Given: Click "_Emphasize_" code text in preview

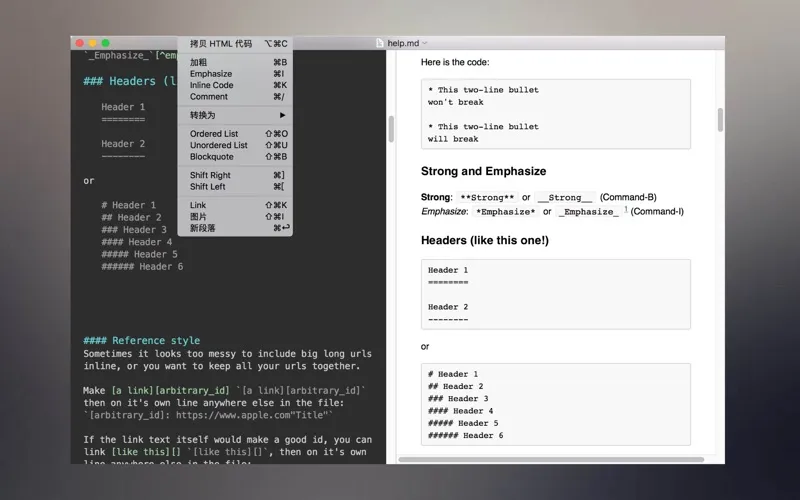Looking at the screenshot, I should pyautogui.click(x=588, y=212).
